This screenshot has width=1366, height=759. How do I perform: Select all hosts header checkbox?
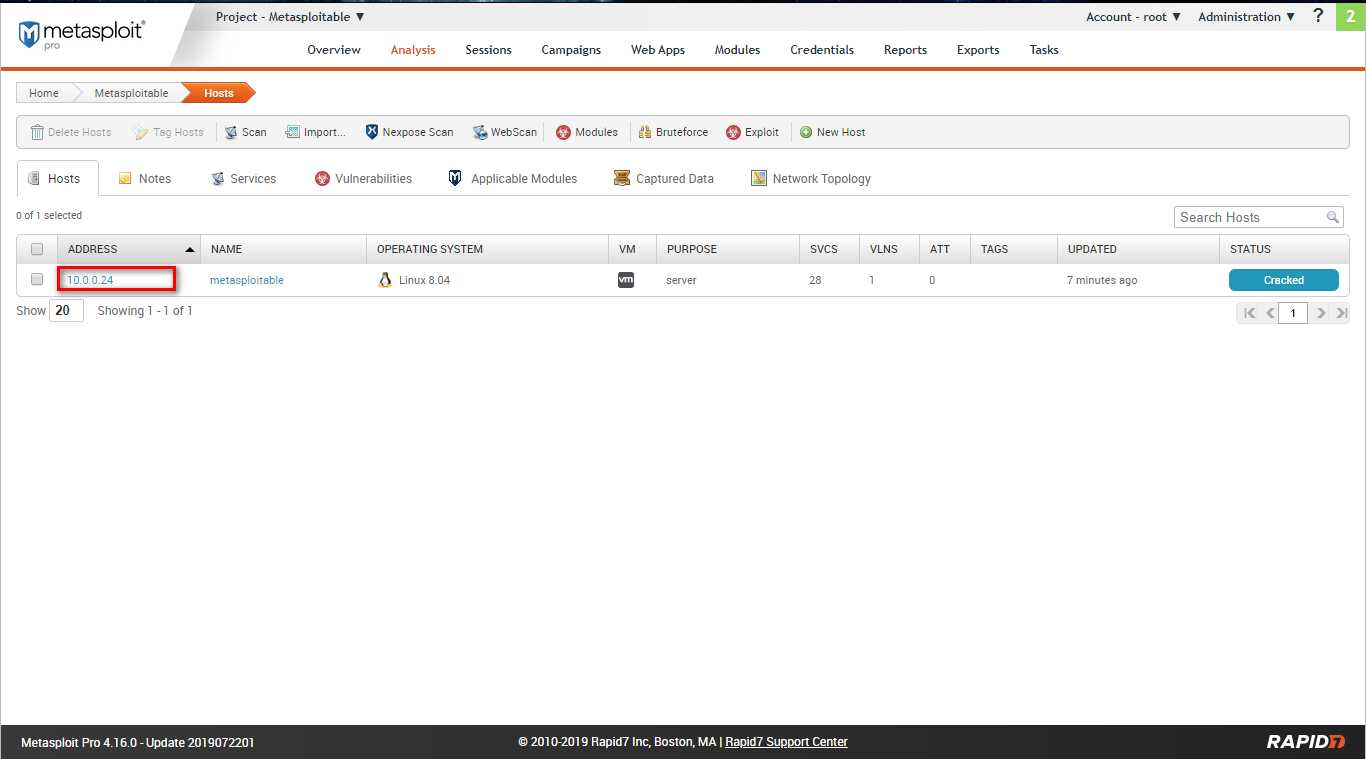tap(37, 249)
